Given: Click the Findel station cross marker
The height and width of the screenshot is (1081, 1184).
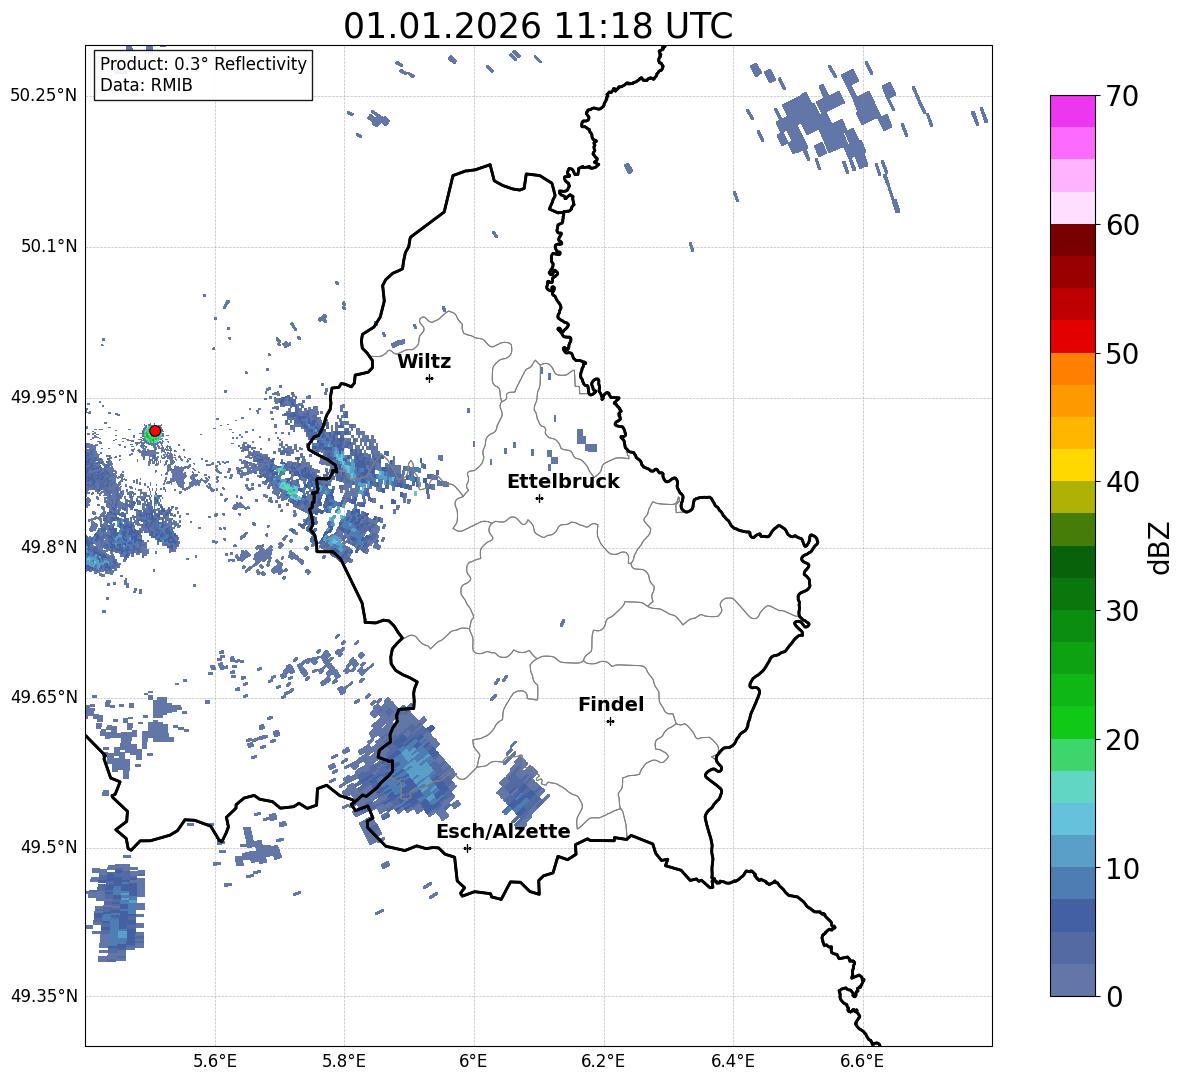Looking at the screenshot, I should [x=610, y=721].
